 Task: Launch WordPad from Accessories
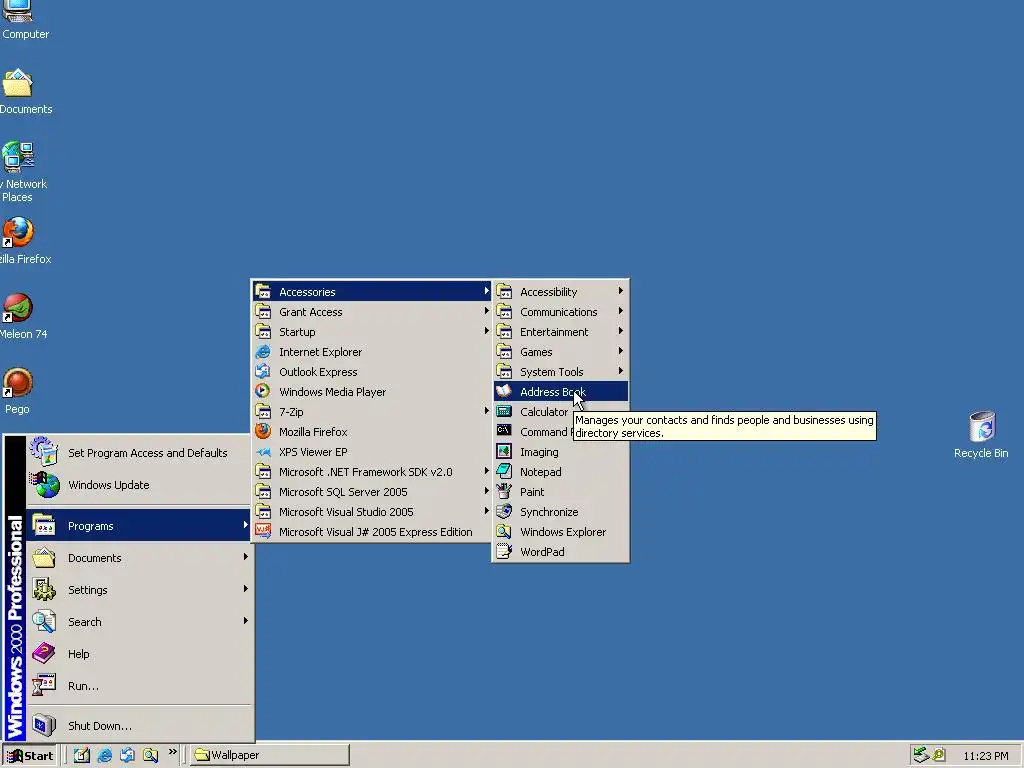tap(561, 552)
